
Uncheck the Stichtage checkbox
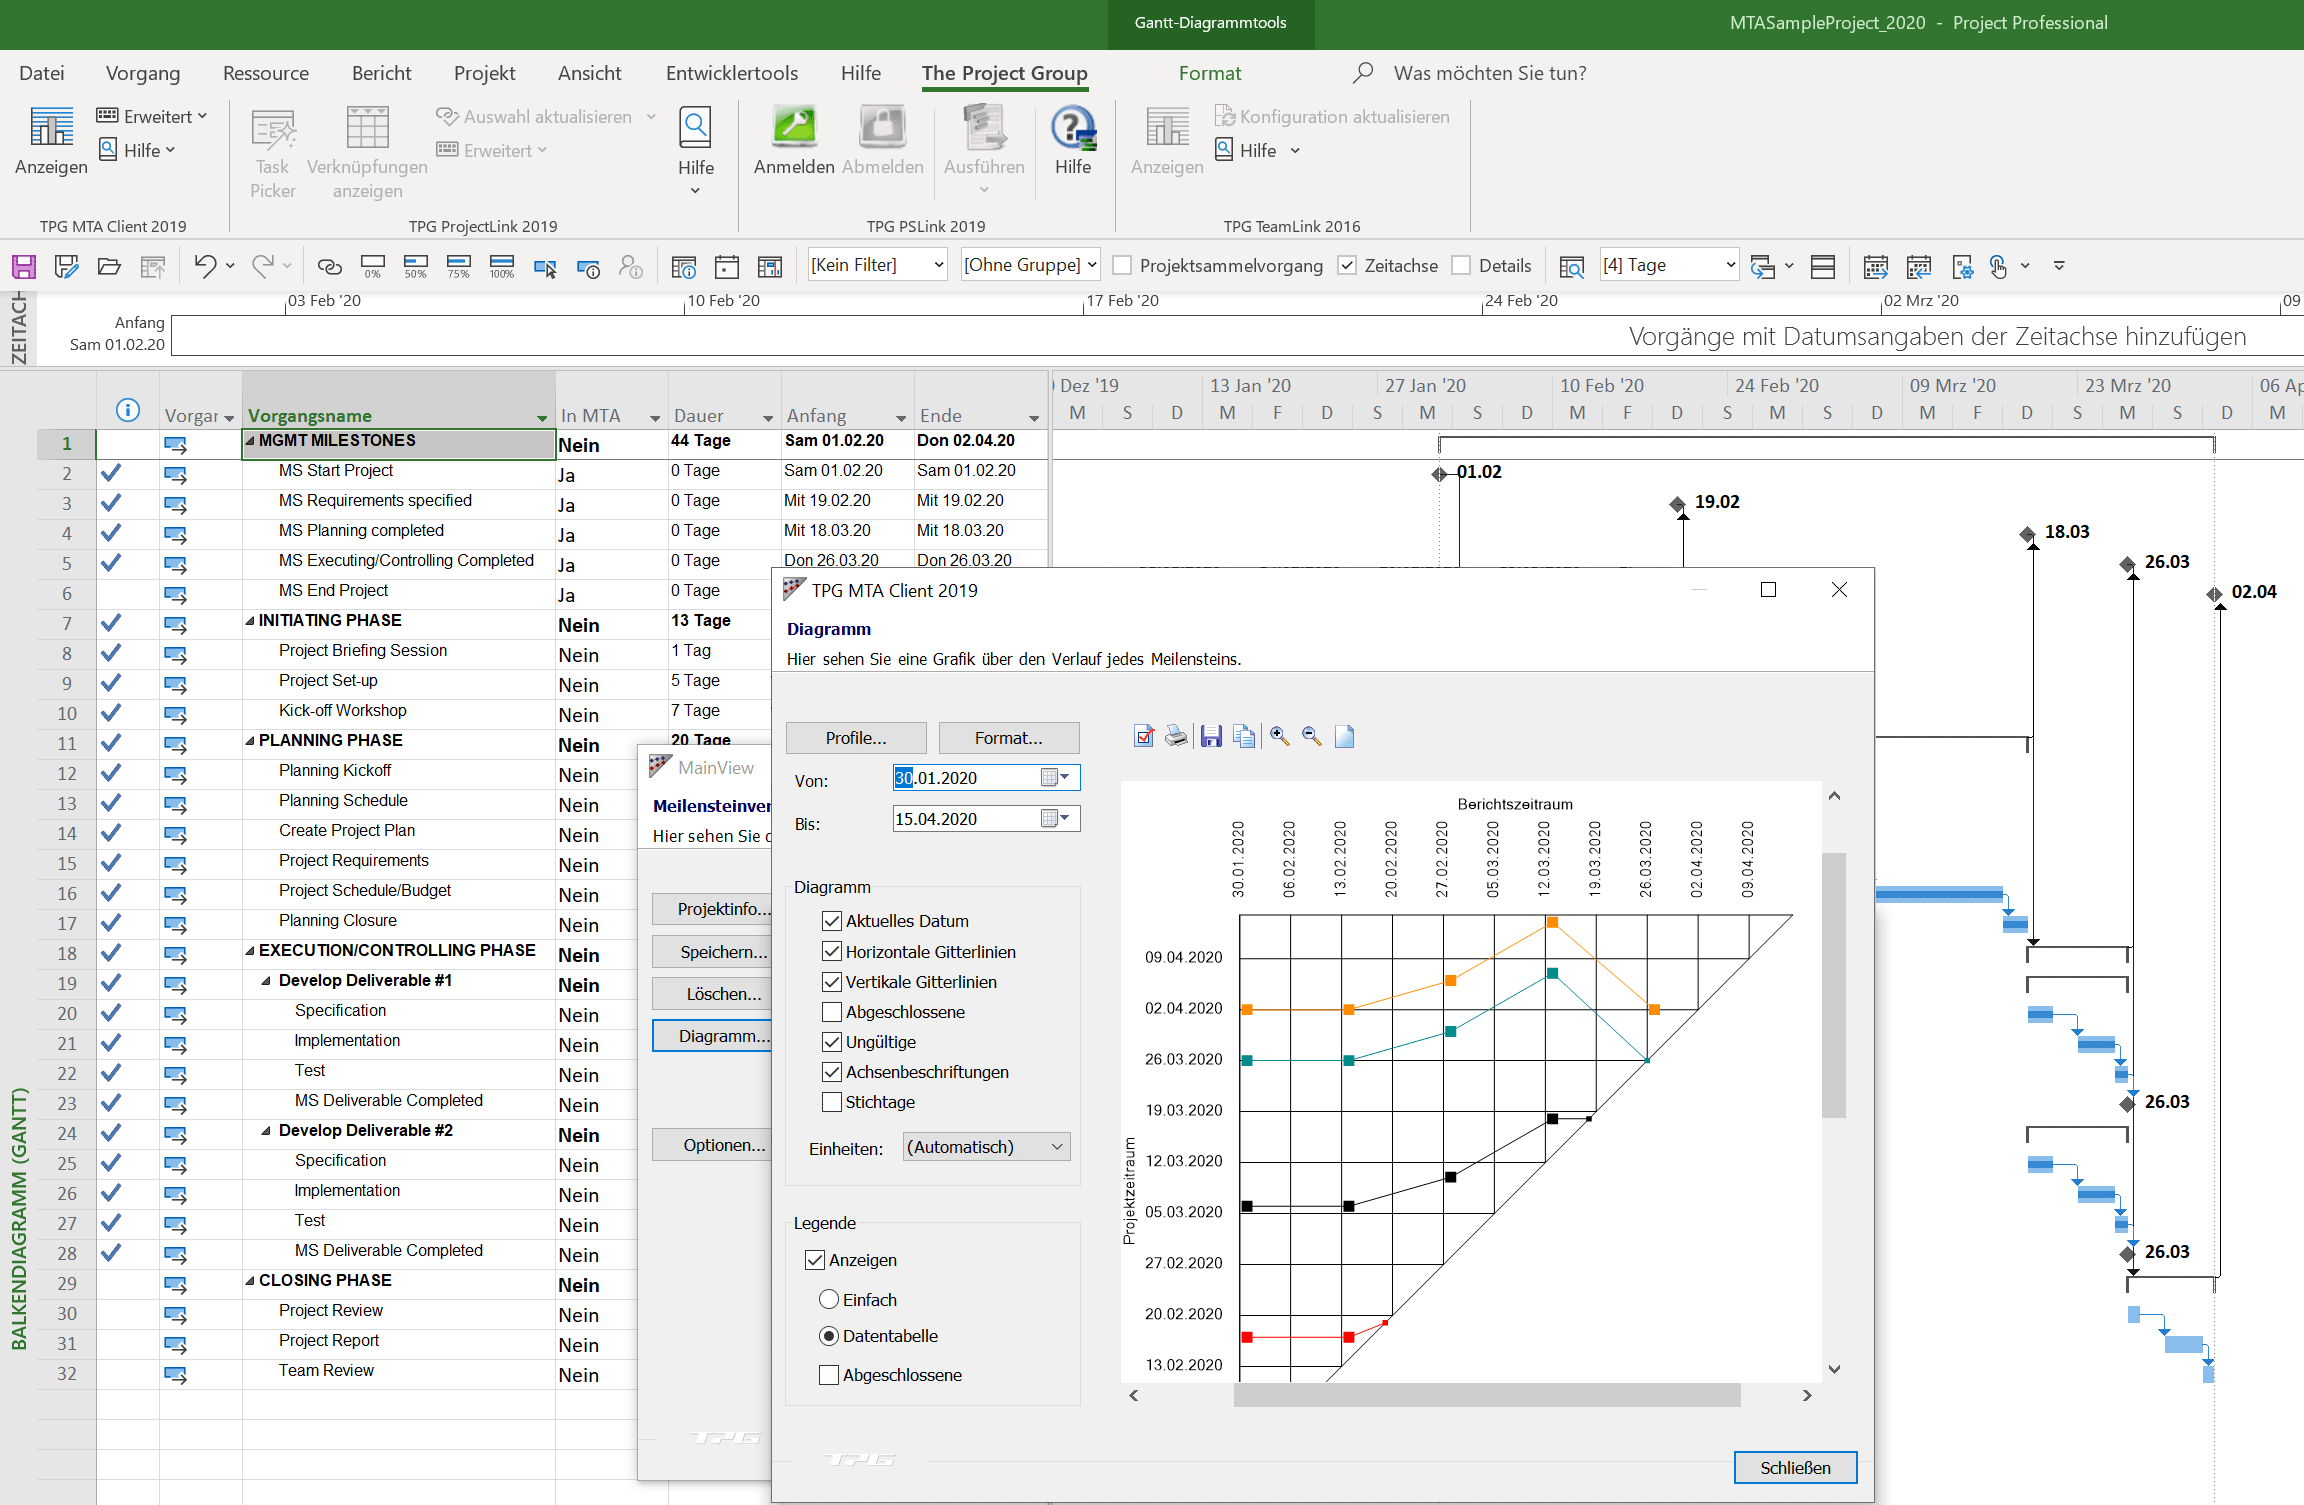[x=831, y=1101]
